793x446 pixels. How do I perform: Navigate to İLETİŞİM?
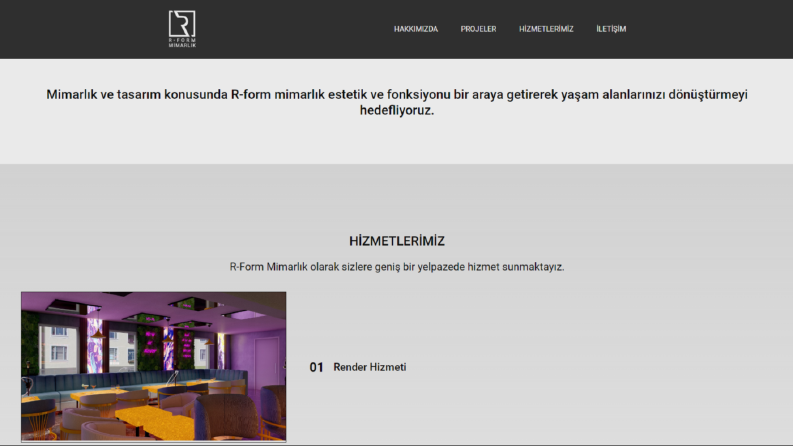click(x=611, y=29)
